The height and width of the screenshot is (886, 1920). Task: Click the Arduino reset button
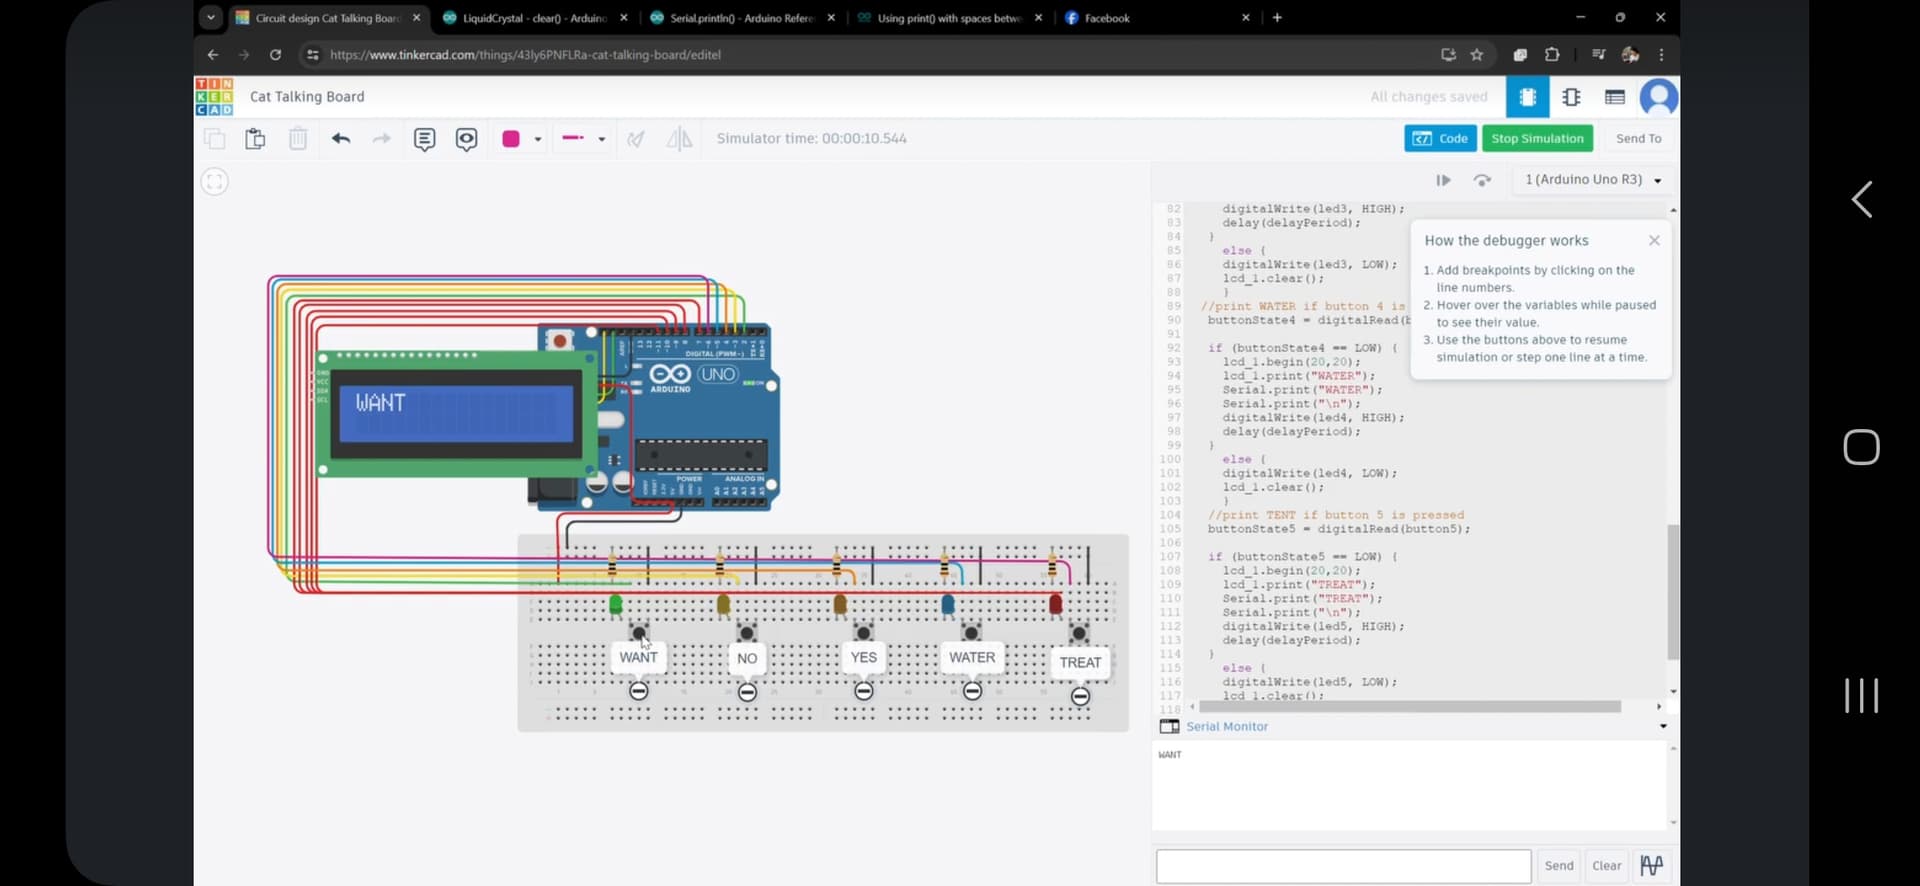(x=559, y=341)
